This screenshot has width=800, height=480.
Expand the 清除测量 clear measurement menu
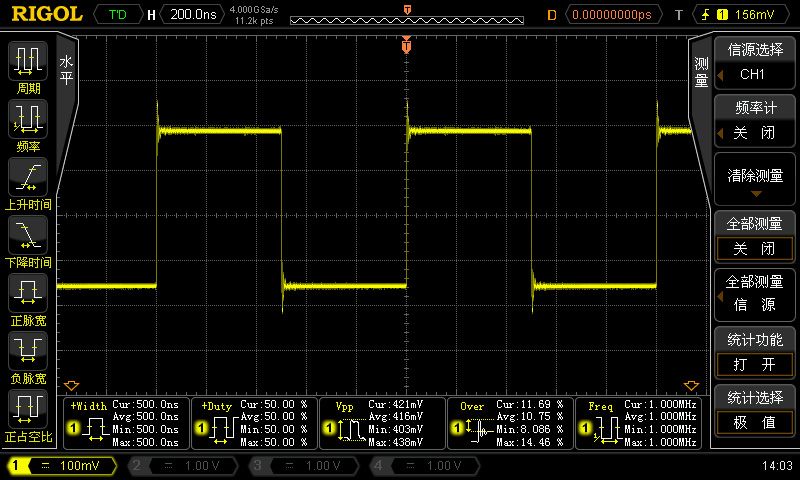click(754, 180)
